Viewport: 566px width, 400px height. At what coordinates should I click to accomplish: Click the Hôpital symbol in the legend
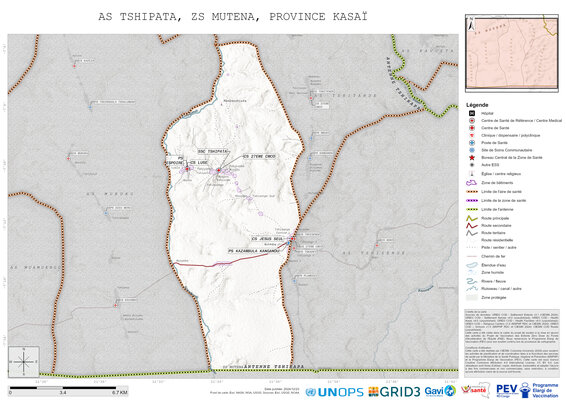[471, 113]
